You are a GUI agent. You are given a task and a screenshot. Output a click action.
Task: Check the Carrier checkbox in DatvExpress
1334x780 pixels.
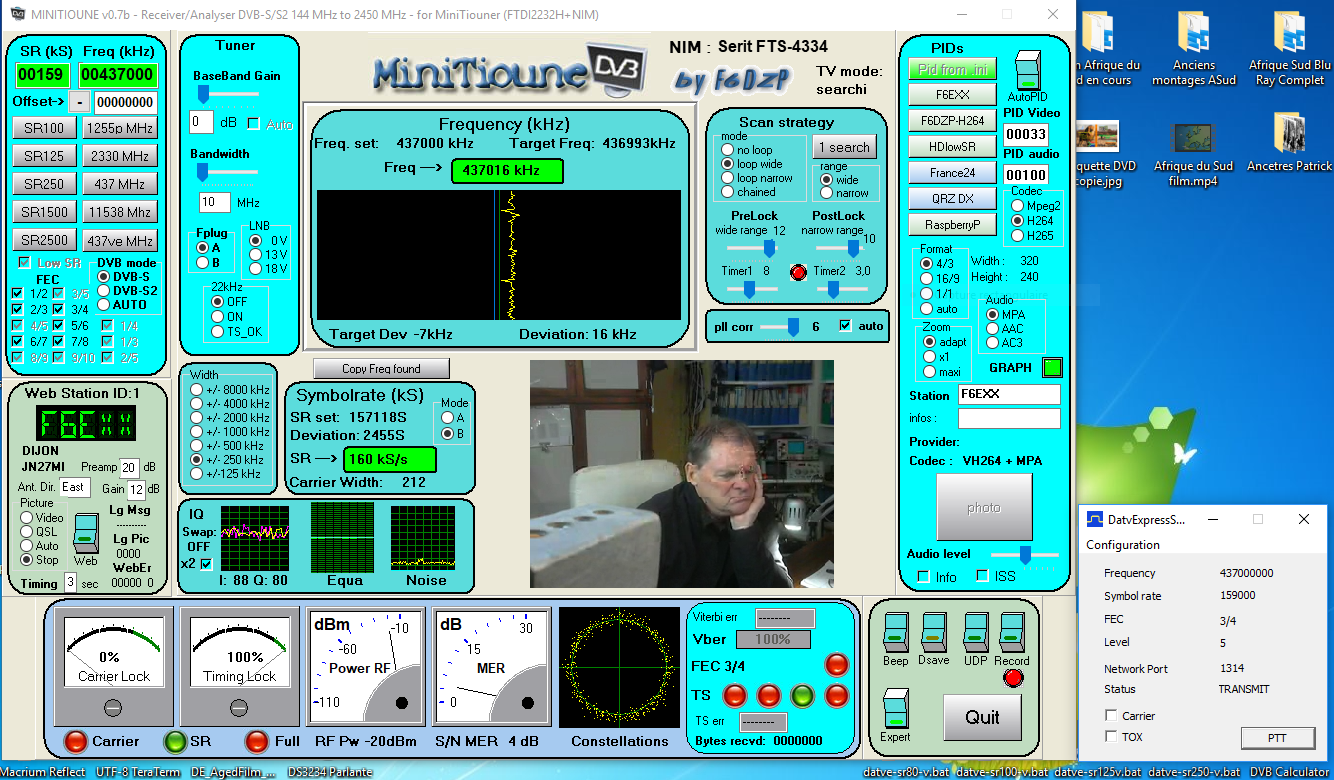click(1111, 716)
